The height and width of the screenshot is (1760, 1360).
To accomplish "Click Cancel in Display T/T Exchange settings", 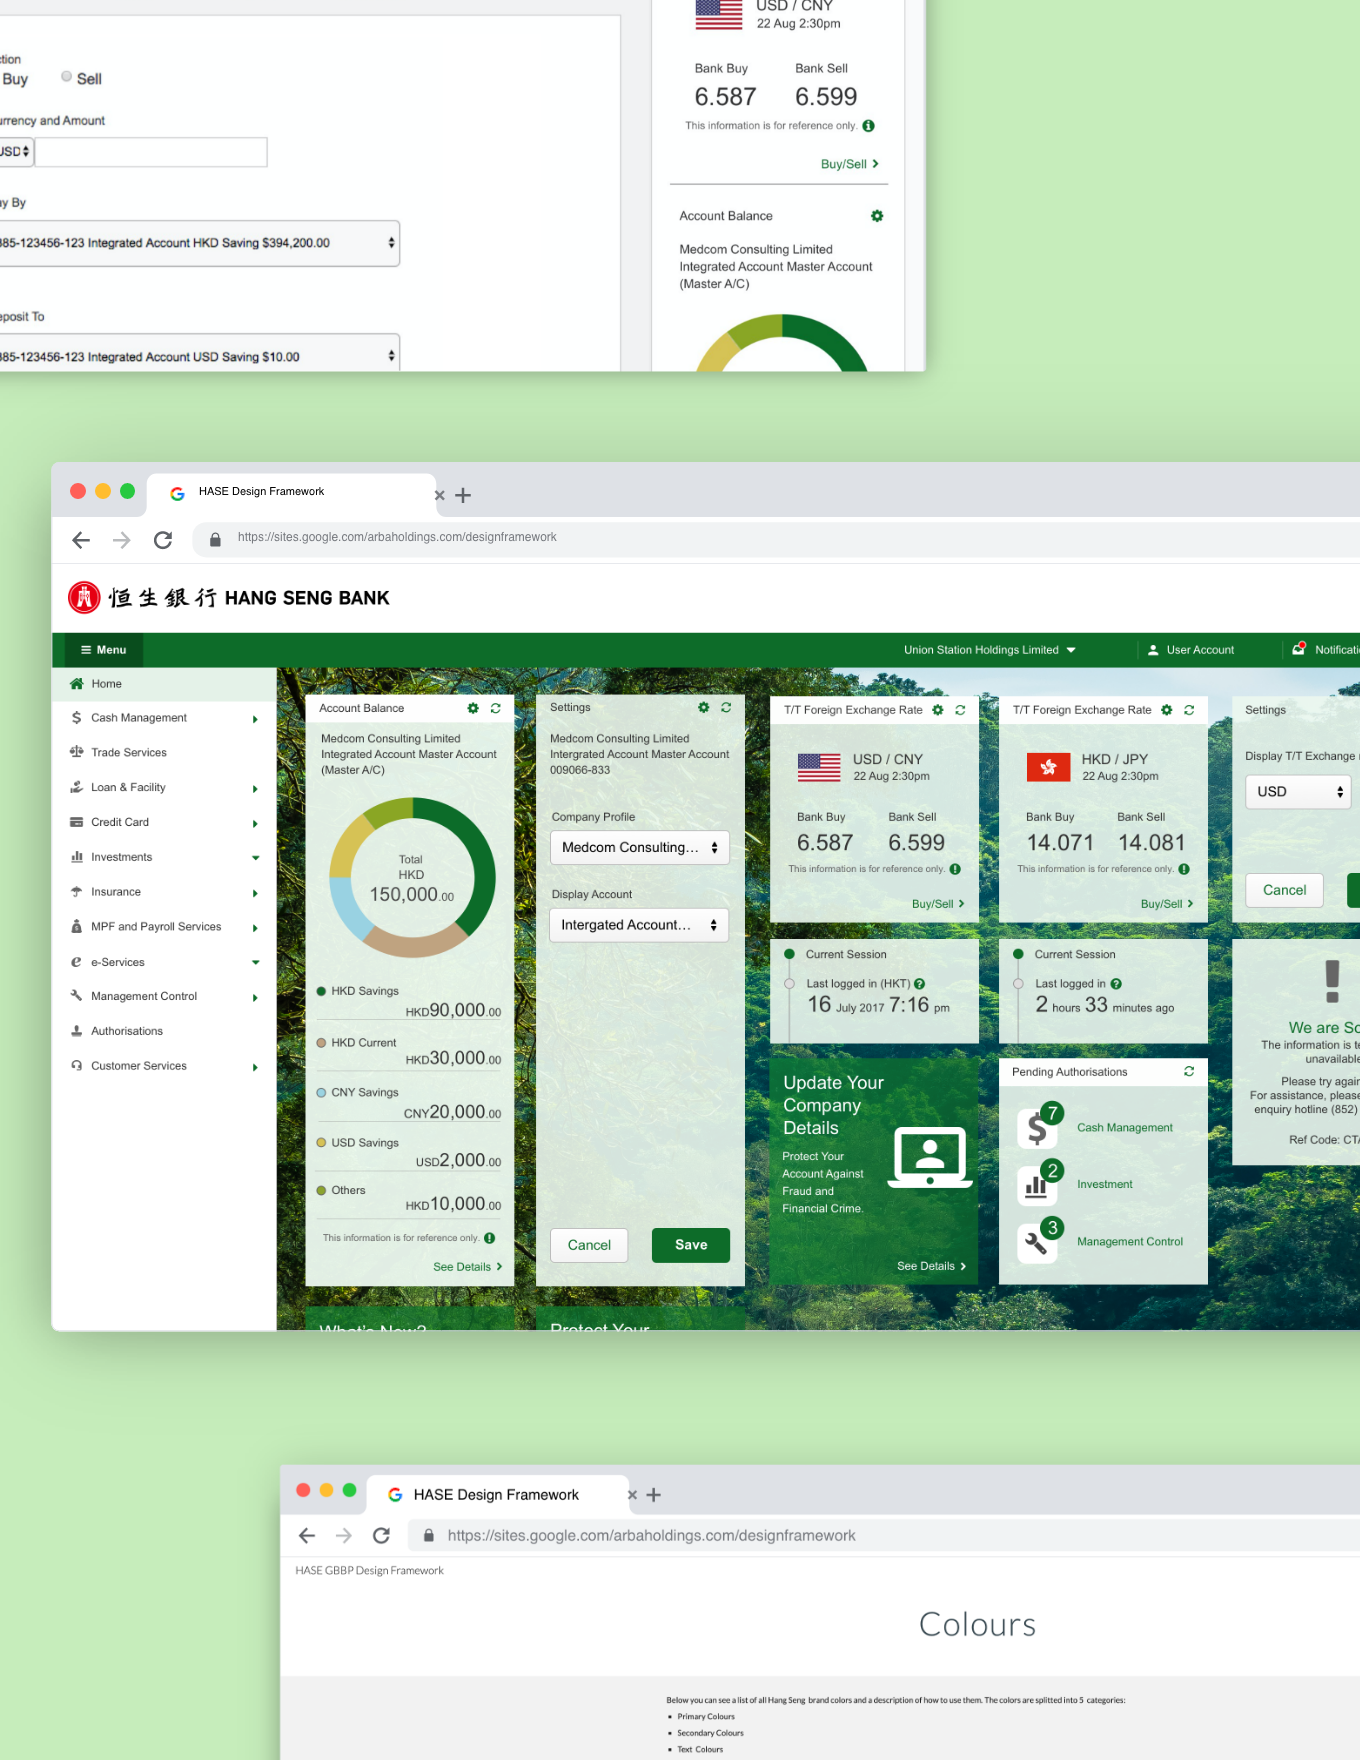I will pos(1284,890).
